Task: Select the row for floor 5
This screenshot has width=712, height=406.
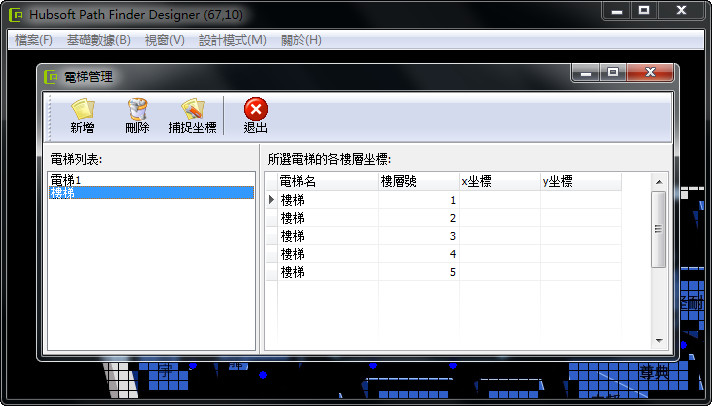Action: 272,272
